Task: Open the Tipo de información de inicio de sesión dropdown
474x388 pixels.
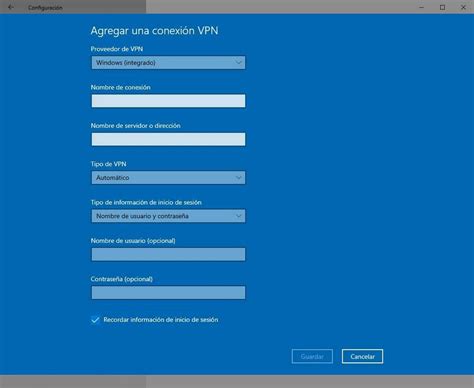Action: [168, 216]
